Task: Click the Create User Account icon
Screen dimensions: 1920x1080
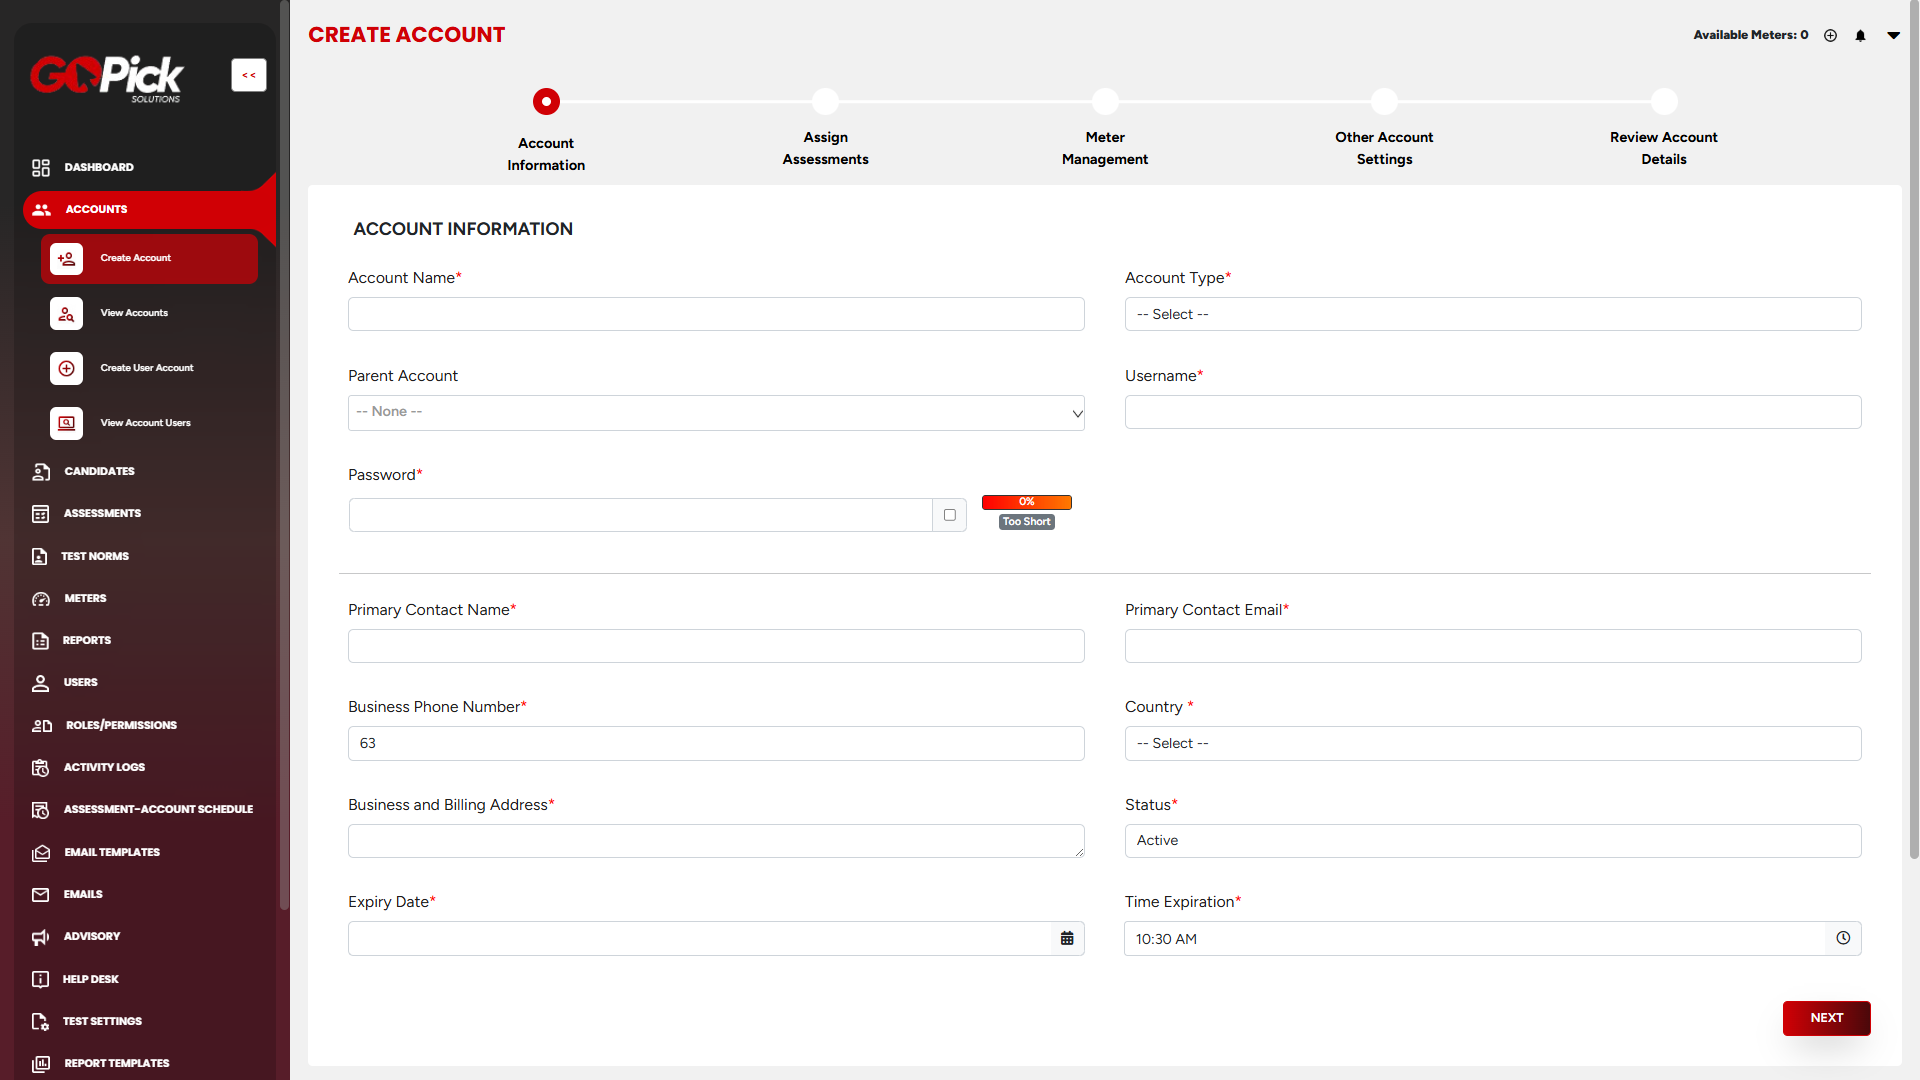Action: tap(66, 368)
